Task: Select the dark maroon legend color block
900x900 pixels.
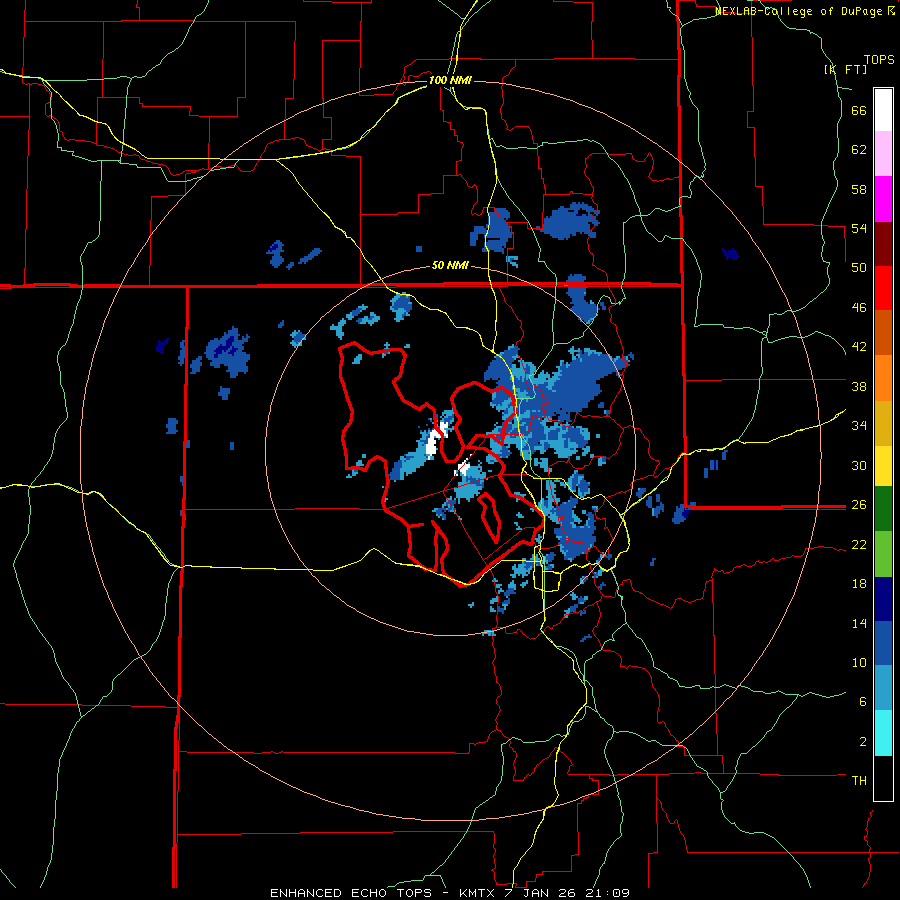Action: pos(883,244)
